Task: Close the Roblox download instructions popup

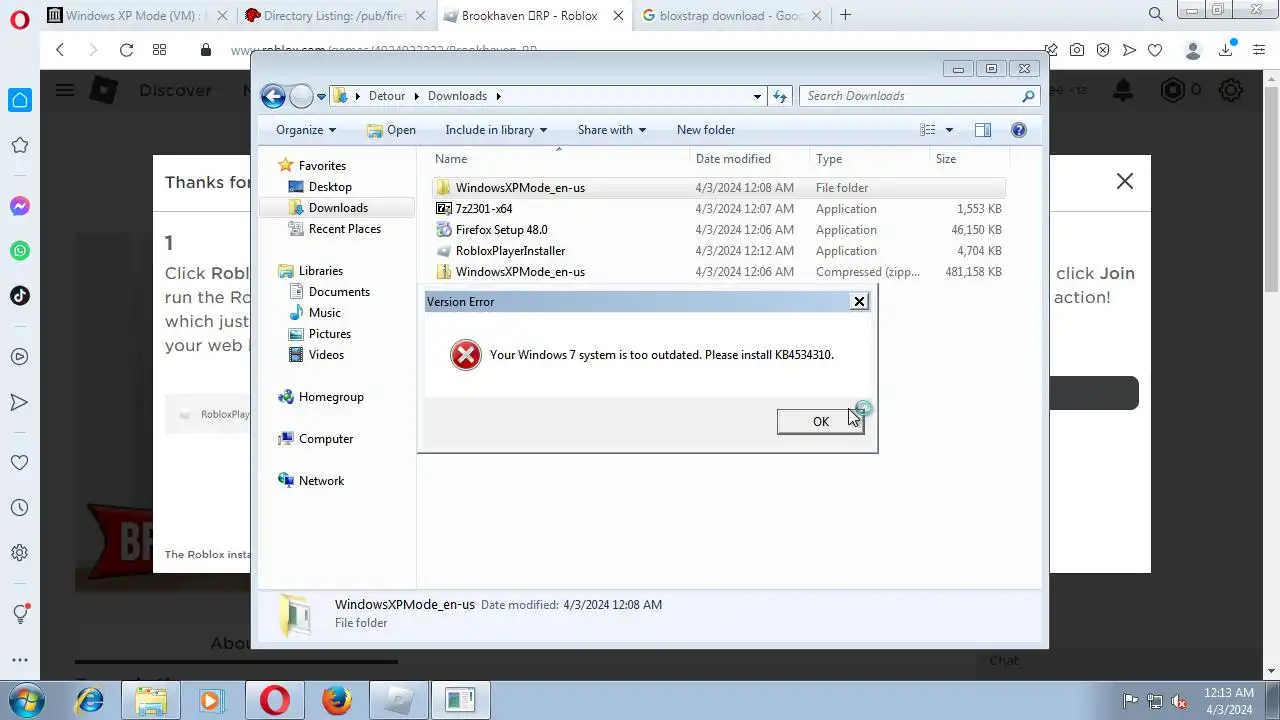Action: 1125,181
